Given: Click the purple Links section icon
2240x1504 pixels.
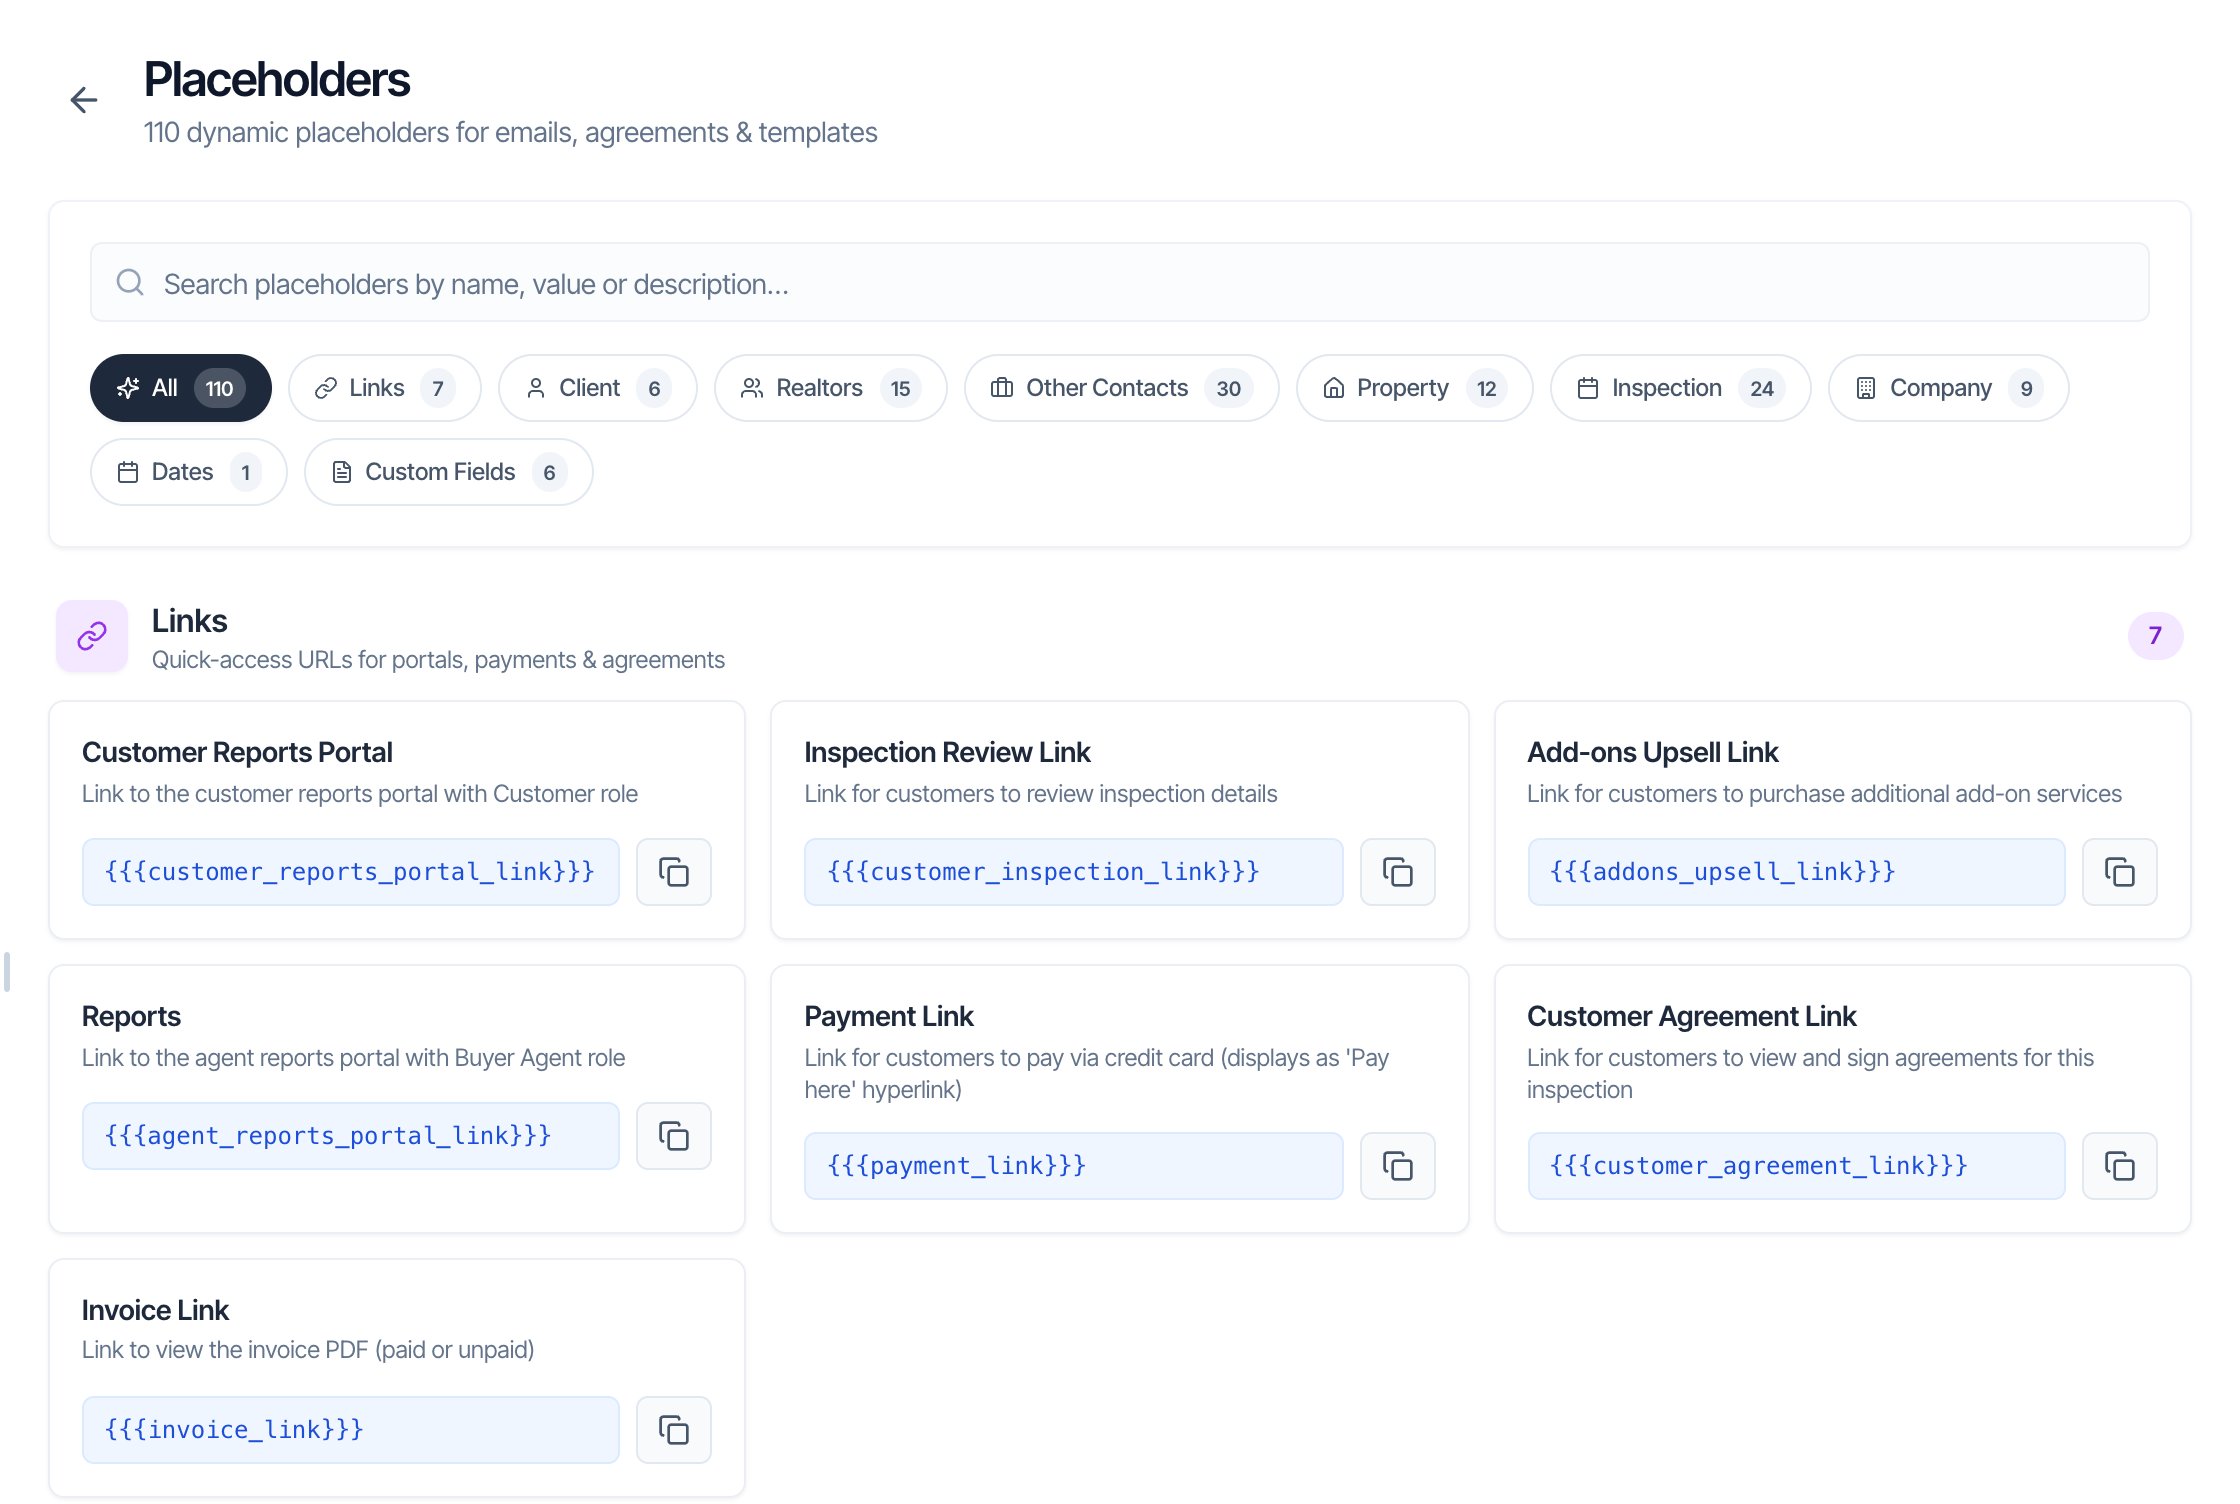Looking at the screenshot, I should [92, 636].
